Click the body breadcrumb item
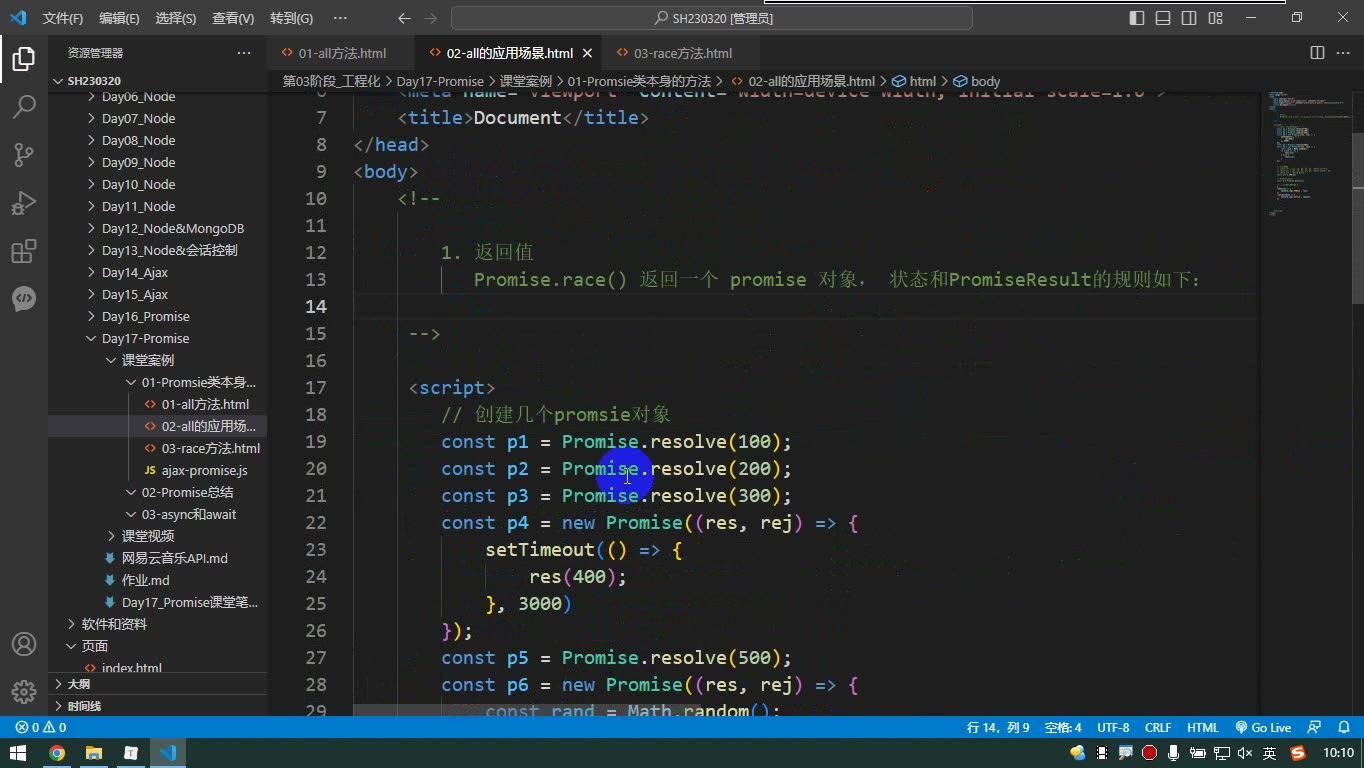This screenshot has height=768, width=1364. pyautogui.click(x=977, y=81)
